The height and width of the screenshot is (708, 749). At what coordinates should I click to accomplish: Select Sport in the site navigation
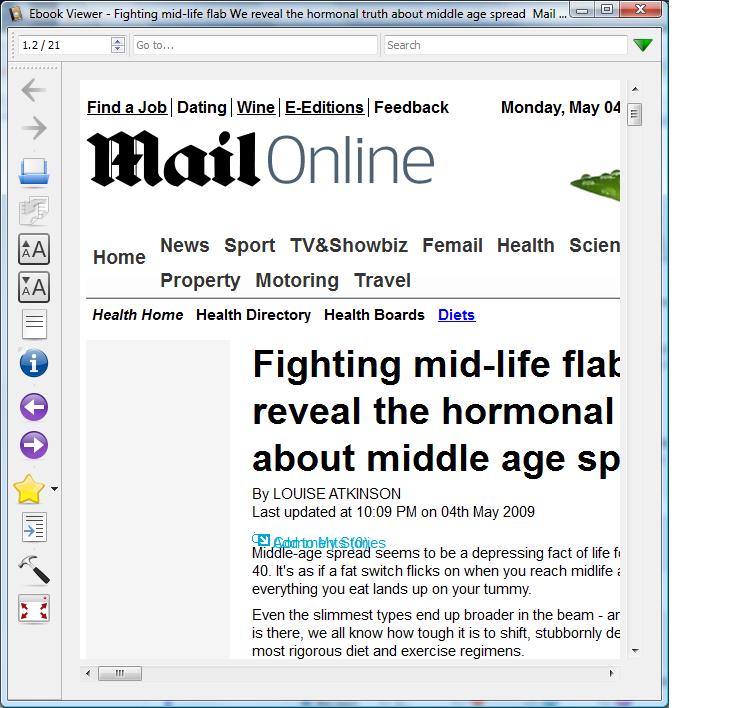[x=249, y=245]
